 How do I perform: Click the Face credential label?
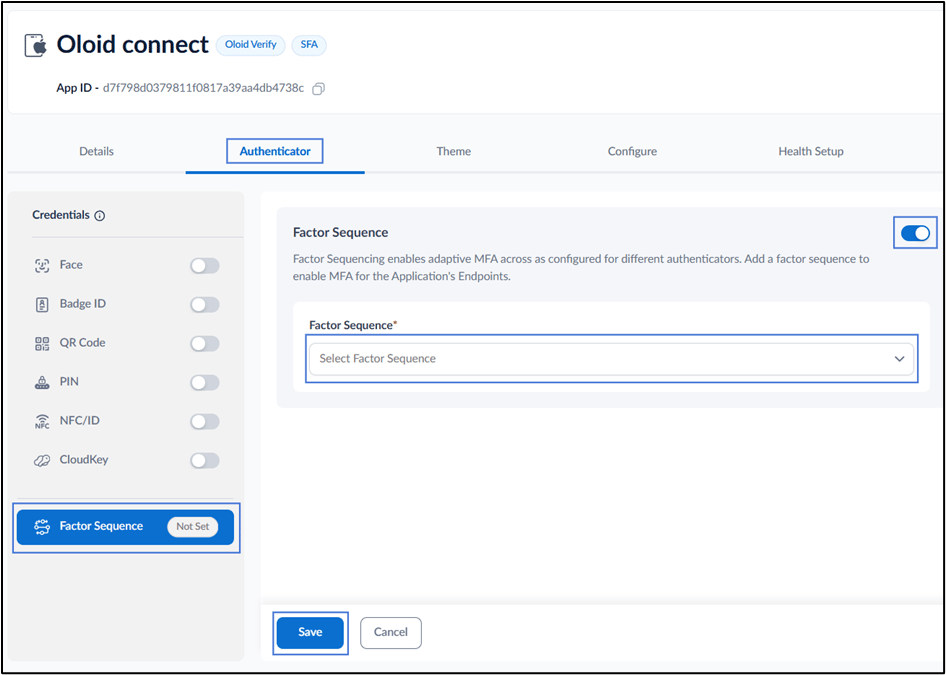coord(71,265)
